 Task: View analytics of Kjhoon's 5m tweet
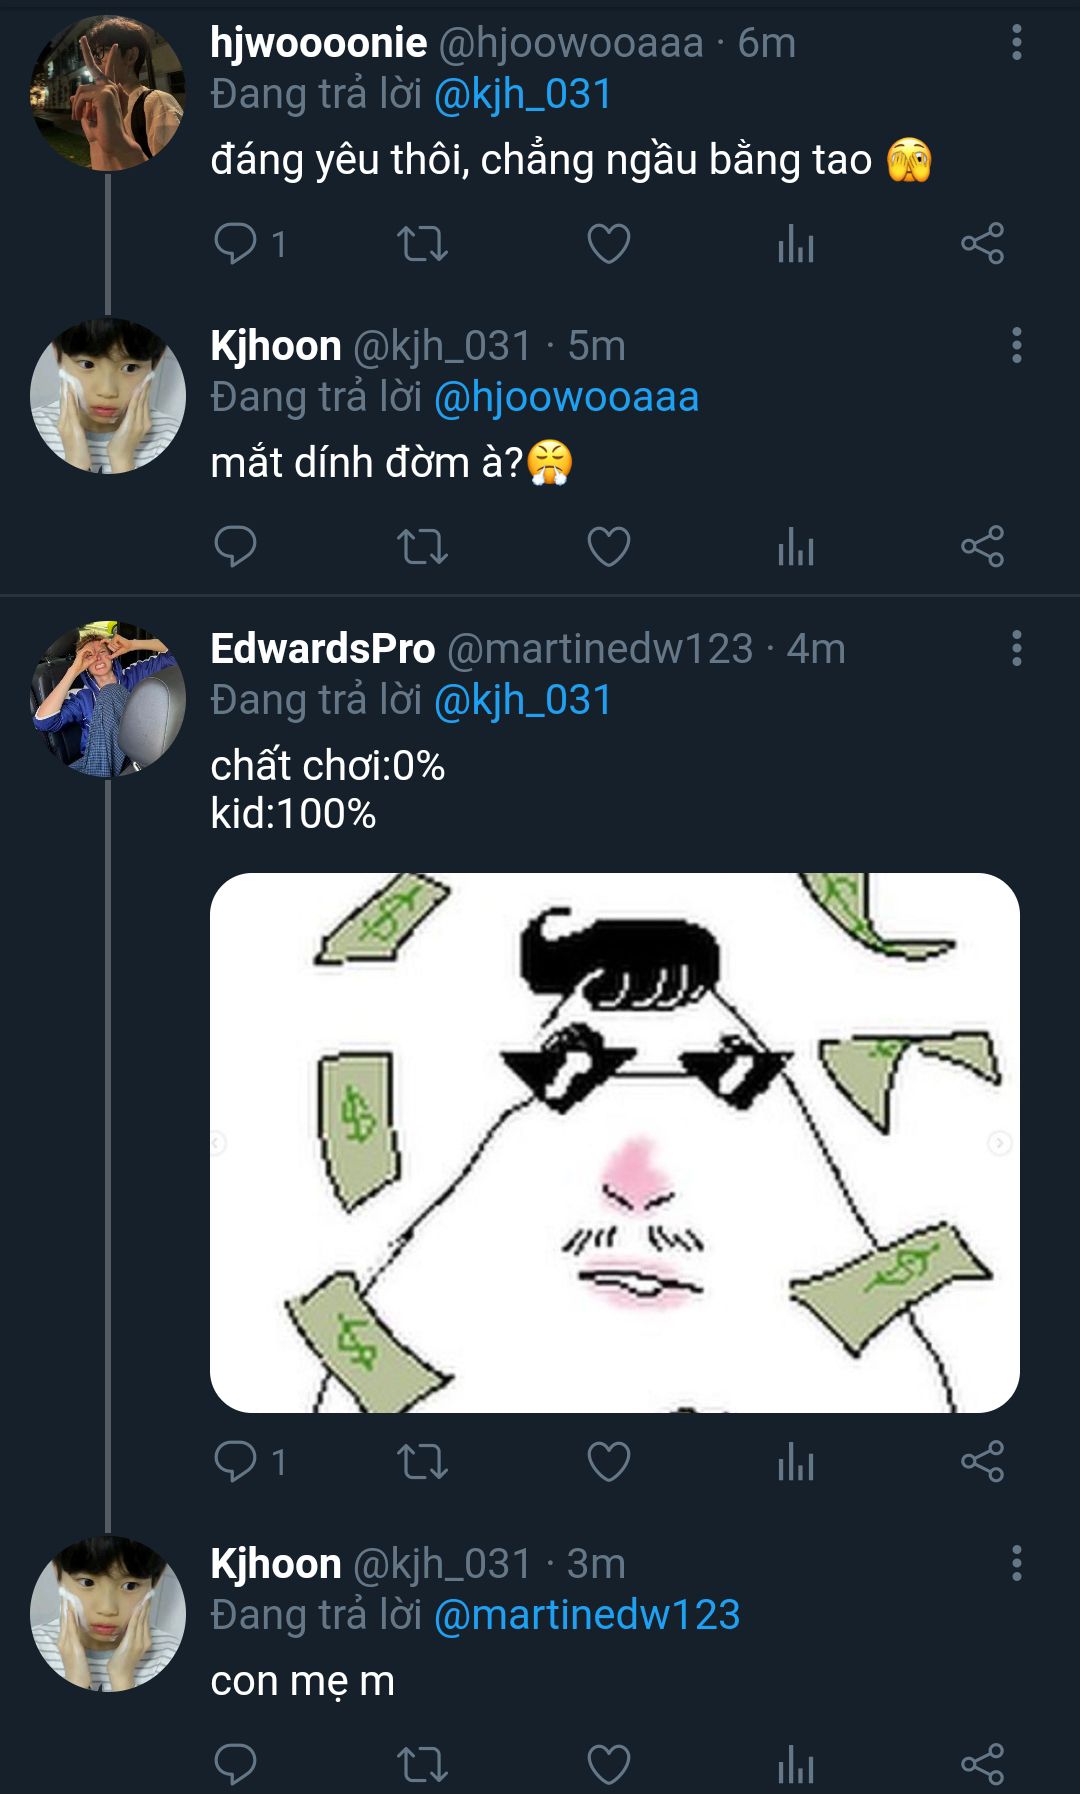(796, 547)
